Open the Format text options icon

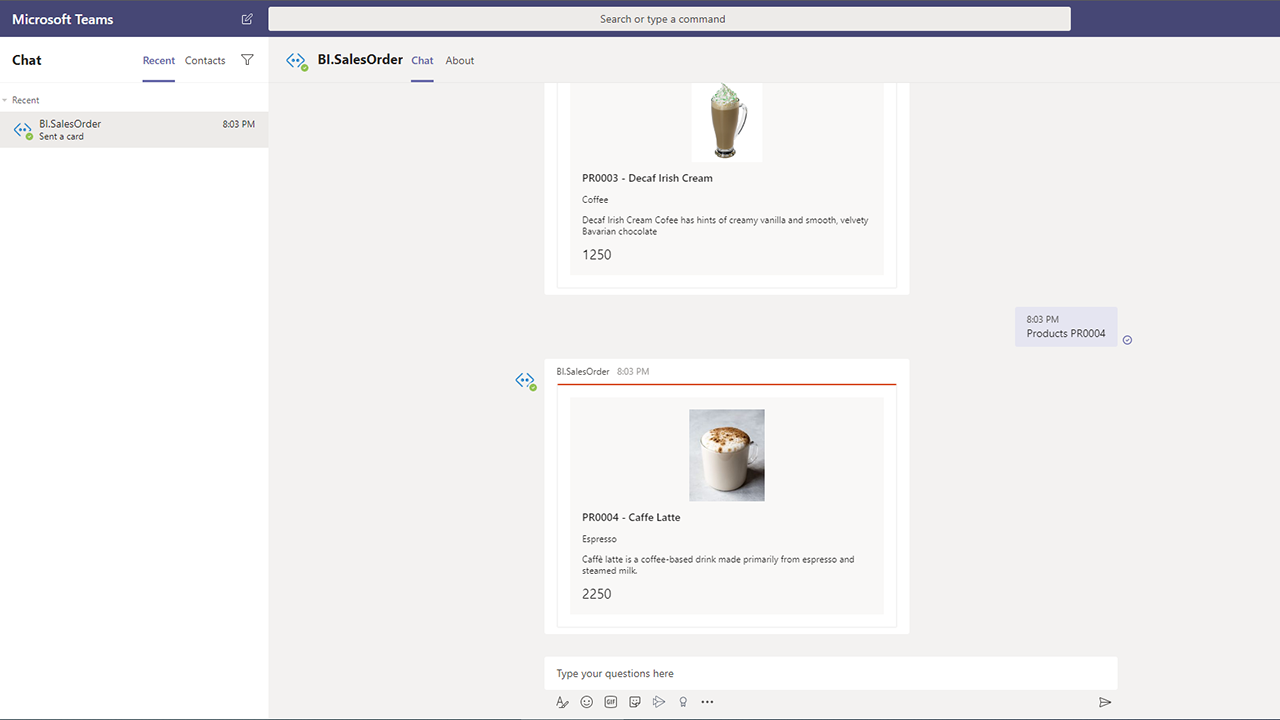562,702
